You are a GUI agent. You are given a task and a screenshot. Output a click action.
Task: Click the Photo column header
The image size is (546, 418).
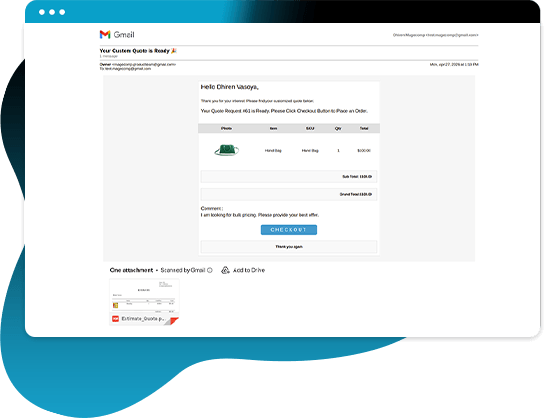coord(226,129)
